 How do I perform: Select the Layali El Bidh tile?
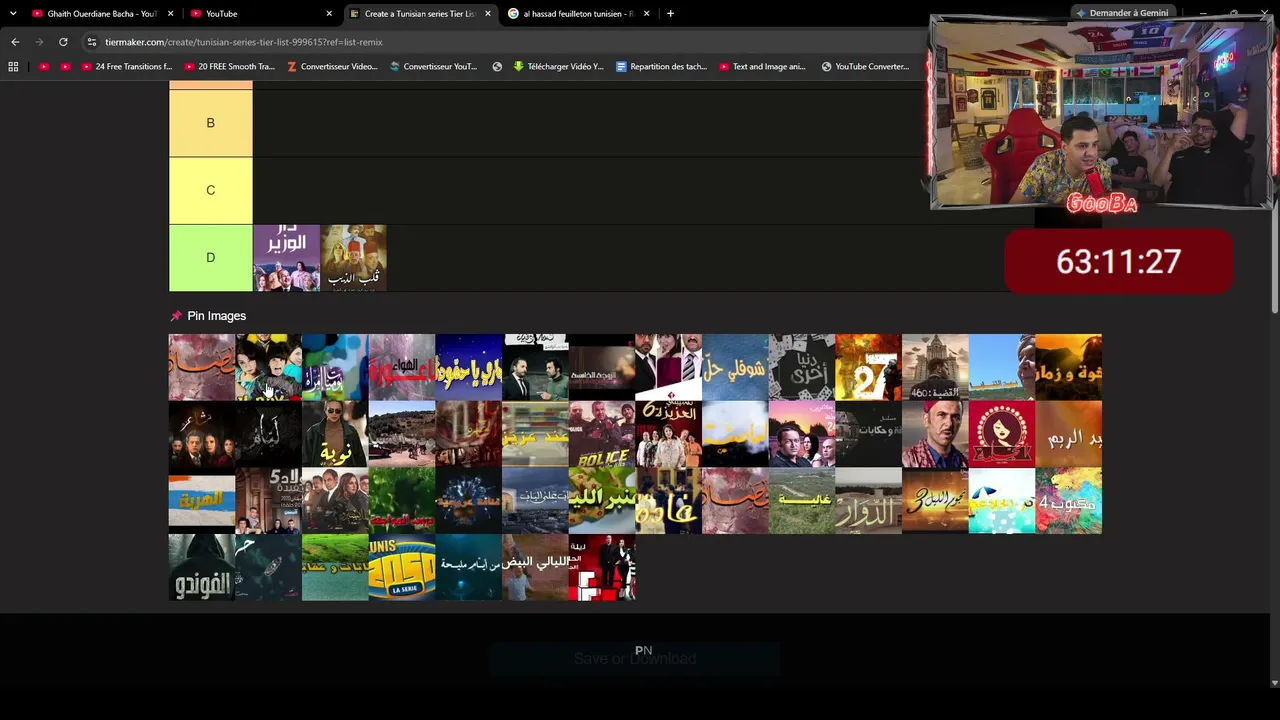535,567
